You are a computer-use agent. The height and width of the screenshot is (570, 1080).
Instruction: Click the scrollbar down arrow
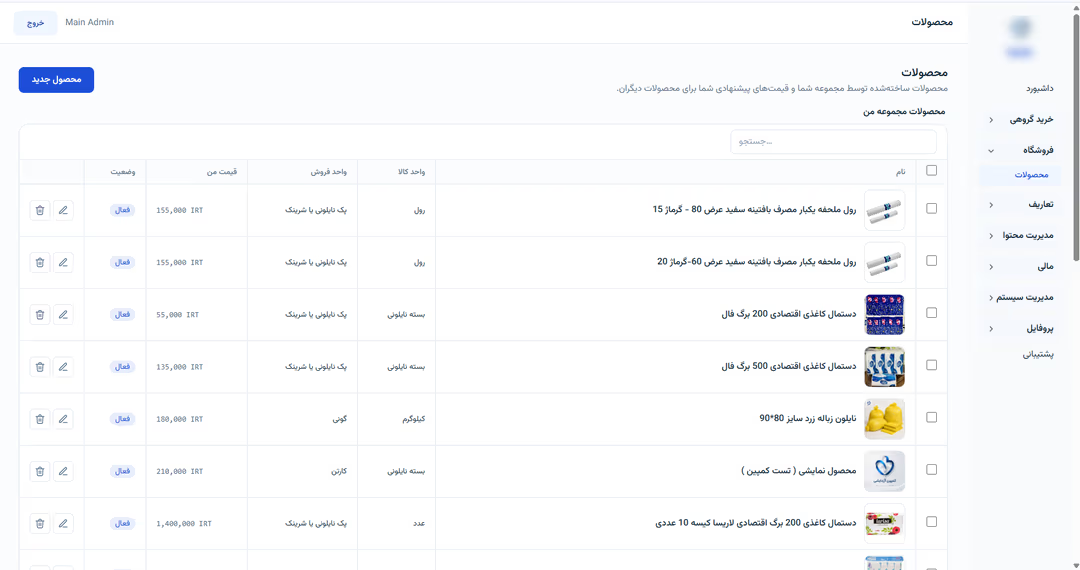pos(1076,565)
